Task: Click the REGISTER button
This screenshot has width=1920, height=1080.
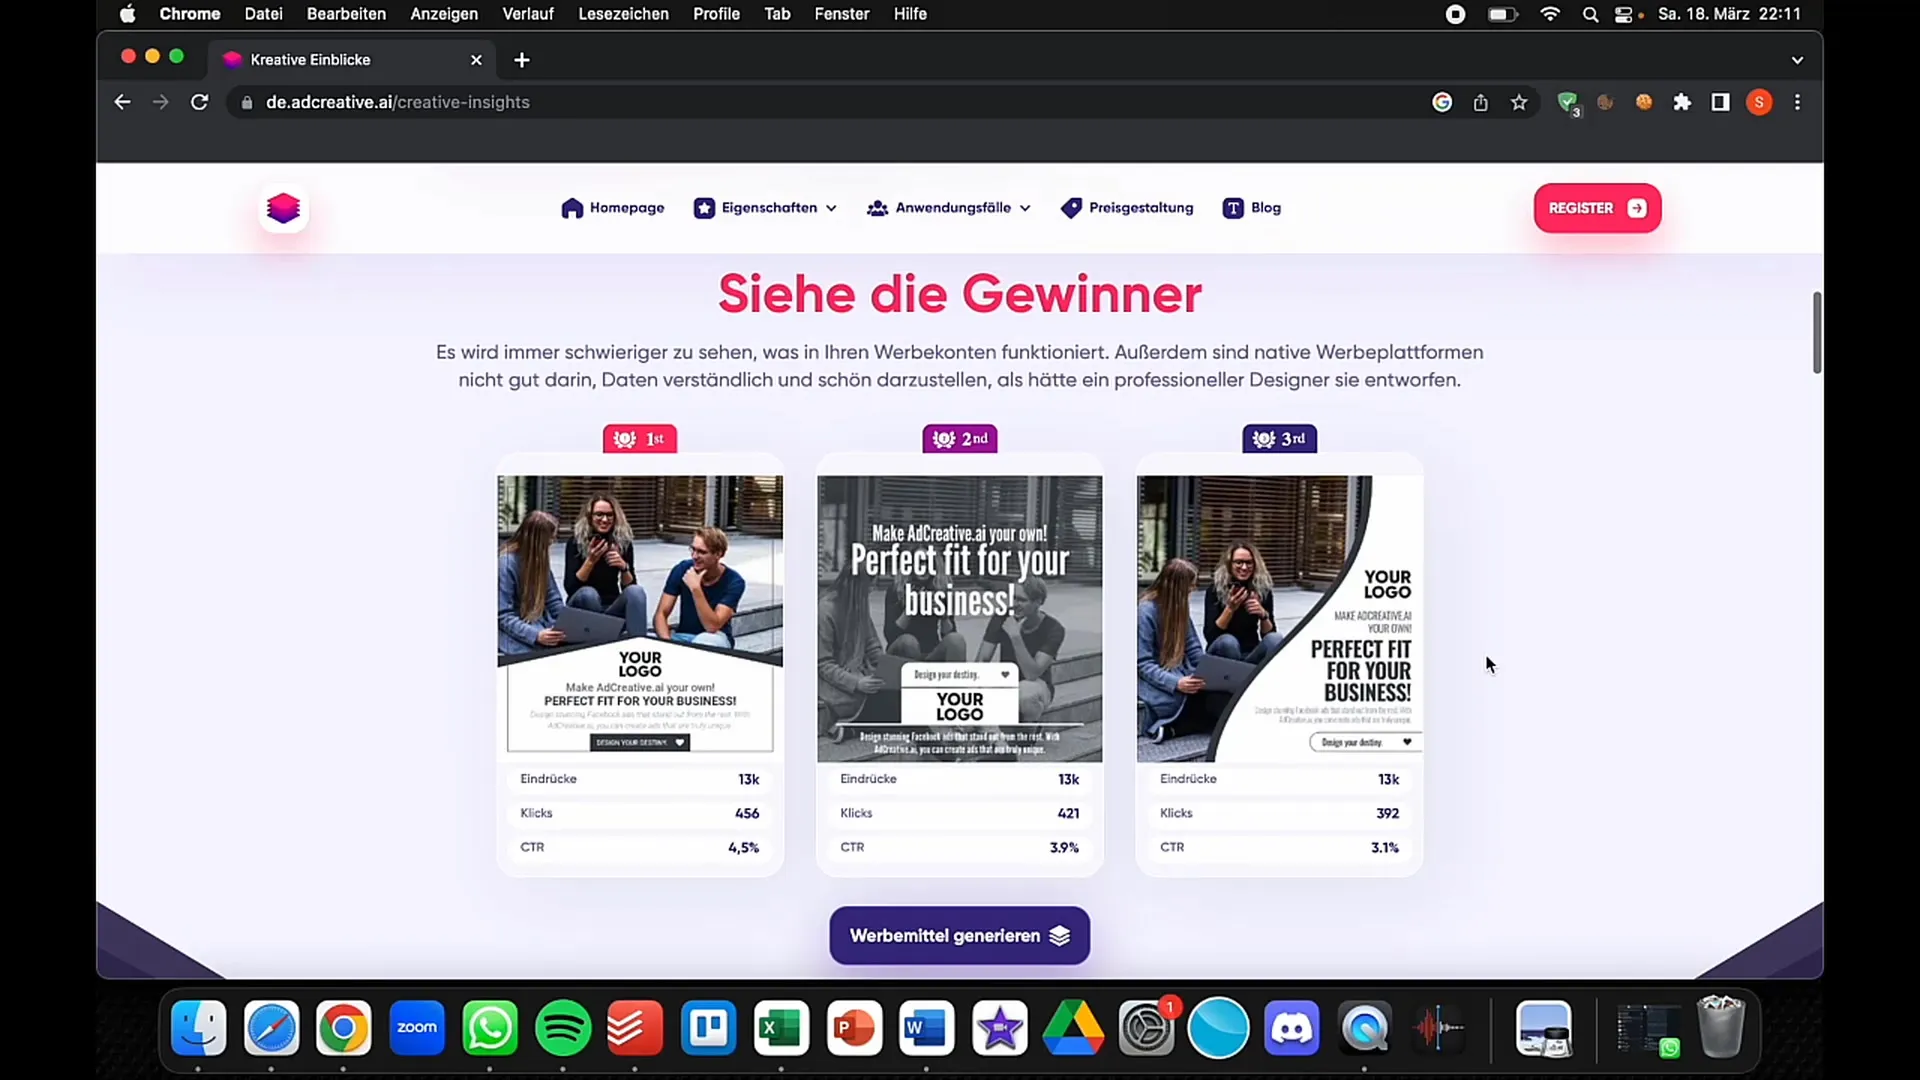Action: [1597, 208]
